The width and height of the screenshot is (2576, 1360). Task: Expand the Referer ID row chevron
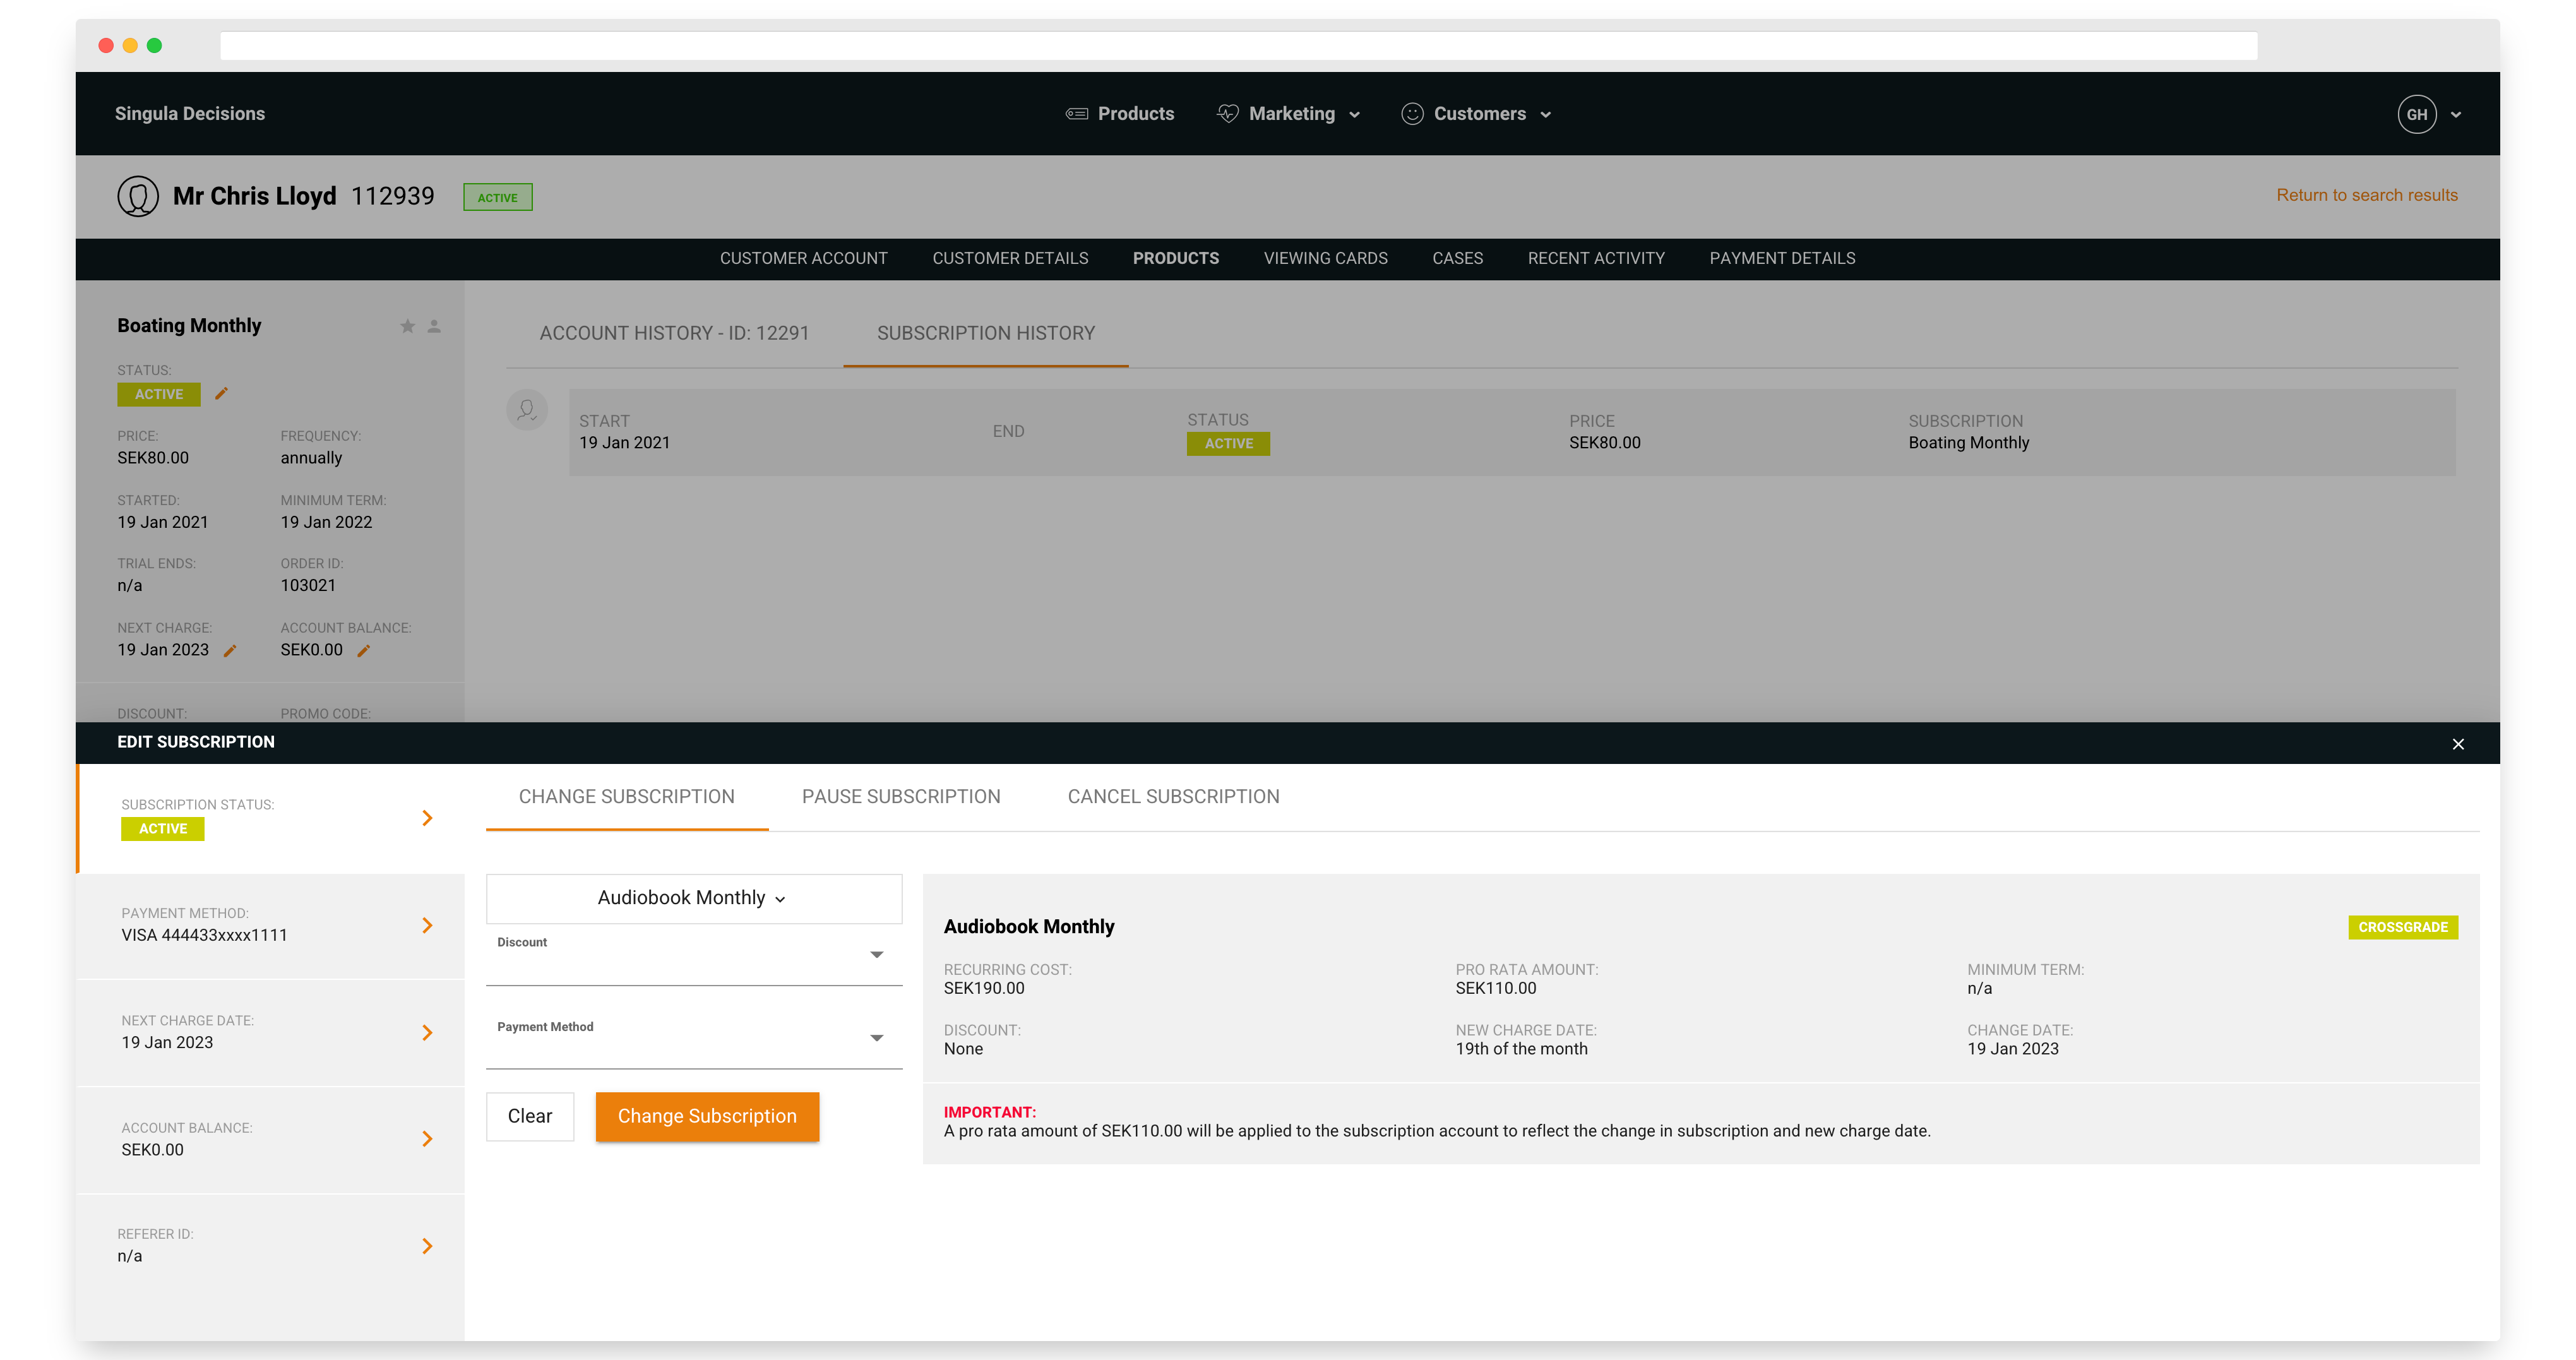(427, 1246)
